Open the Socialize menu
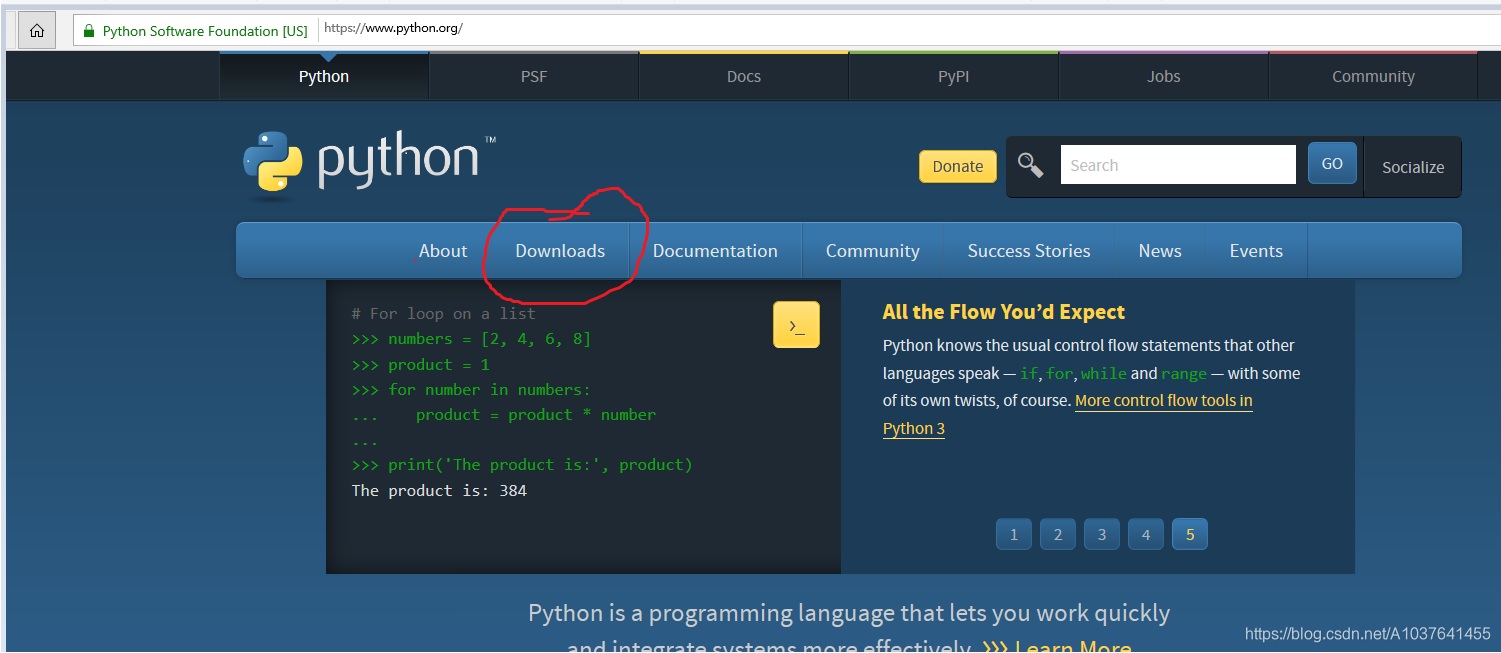Screen dimensions: 1501x653 (1413, 167)
